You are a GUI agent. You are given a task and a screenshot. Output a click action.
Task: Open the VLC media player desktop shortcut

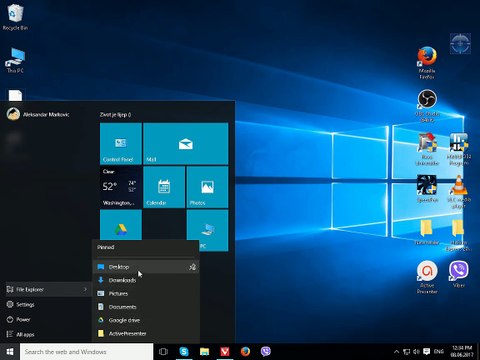tap(459, 191)
